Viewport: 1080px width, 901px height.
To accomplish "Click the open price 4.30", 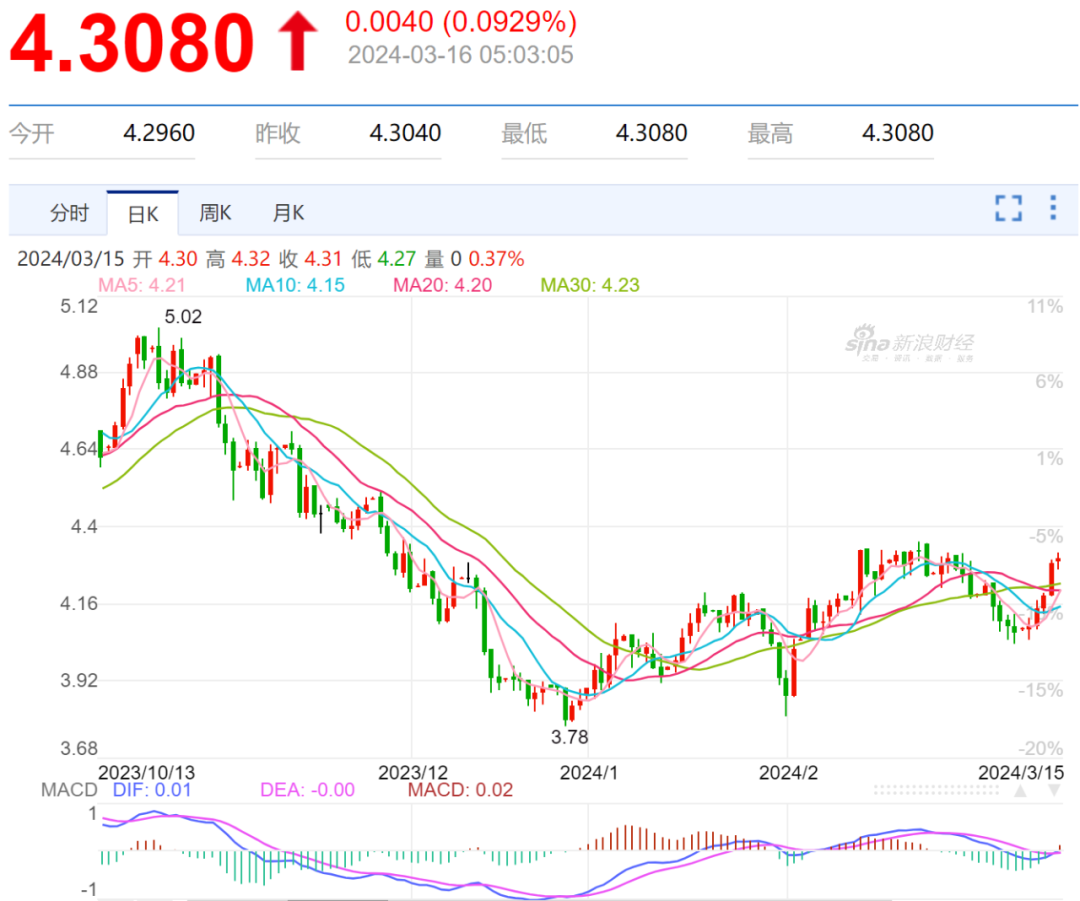I will (x=178, y=259).
